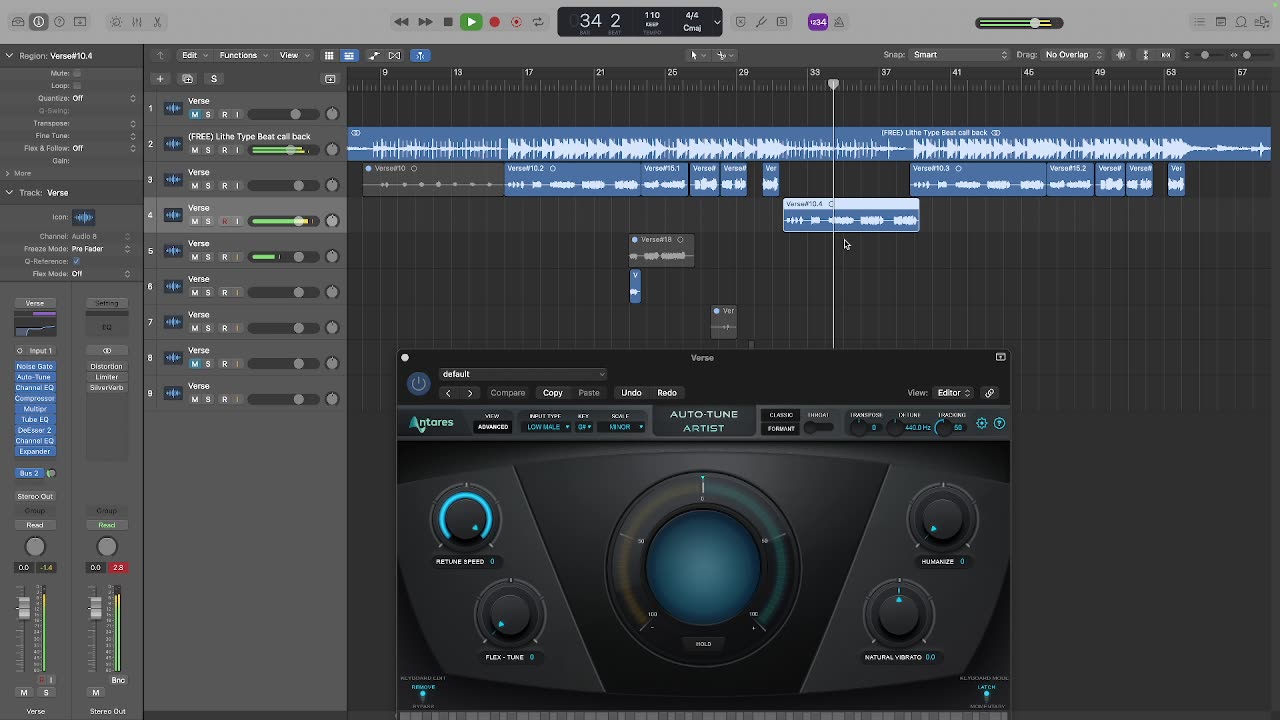Open the Editors scissors icon
1280x720 pixels.
[x=158, y=22]
